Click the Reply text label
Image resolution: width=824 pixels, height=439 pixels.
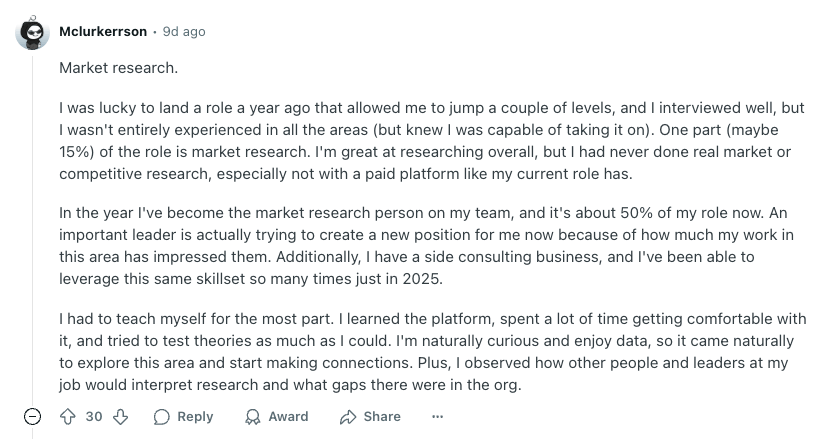[195, 417]
